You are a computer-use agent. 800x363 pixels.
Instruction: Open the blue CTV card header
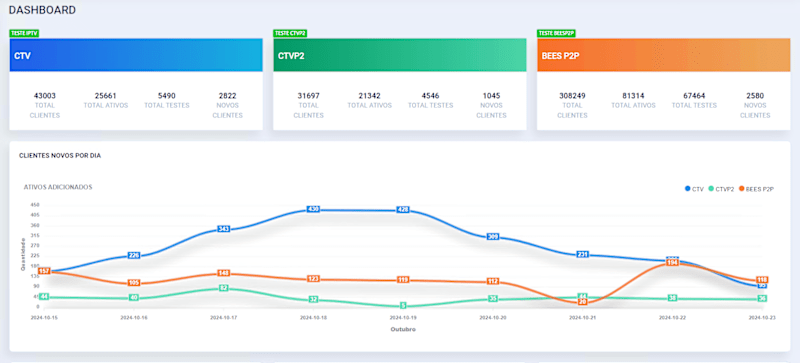[x=136, y=55]
